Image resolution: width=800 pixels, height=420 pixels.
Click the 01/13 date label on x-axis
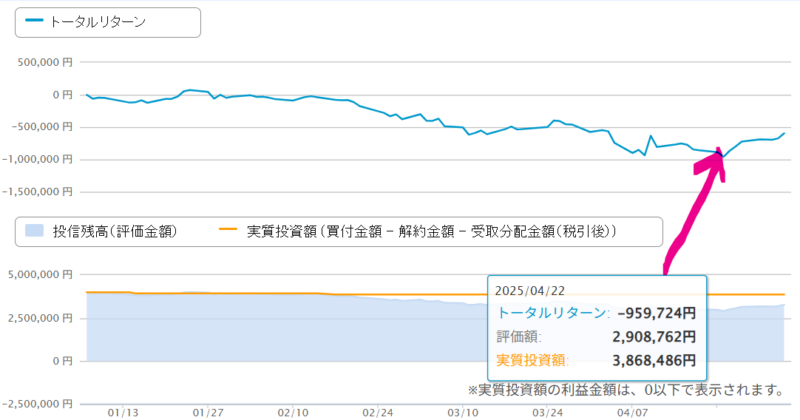point(123,412)
